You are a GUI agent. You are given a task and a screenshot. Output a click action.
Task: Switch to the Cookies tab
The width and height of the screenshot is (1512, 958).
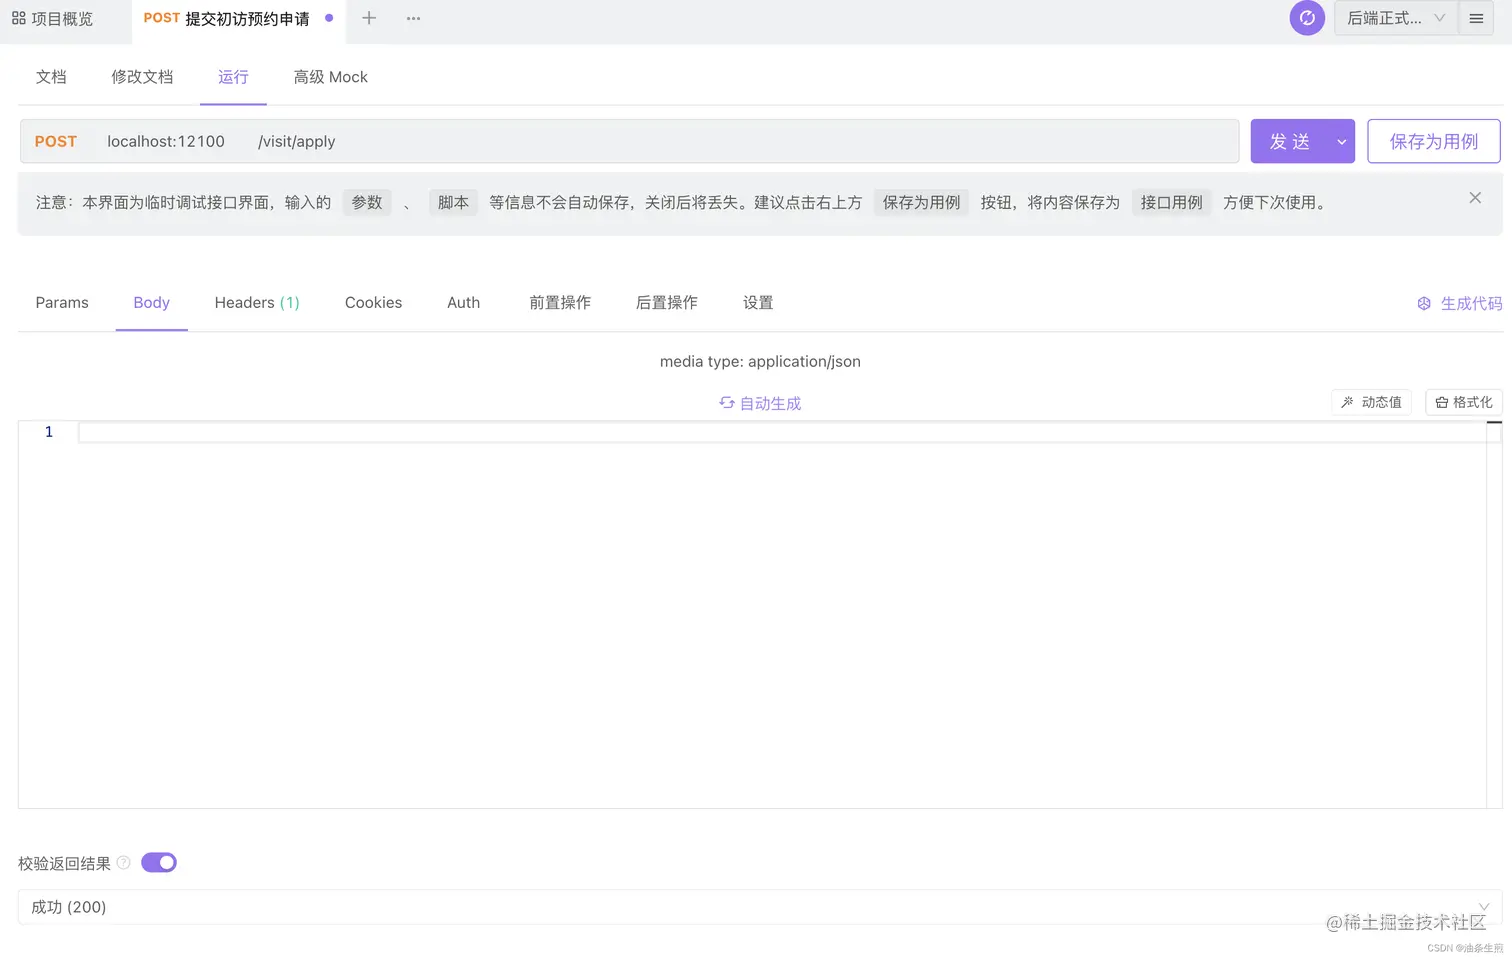tap(374, 303)
